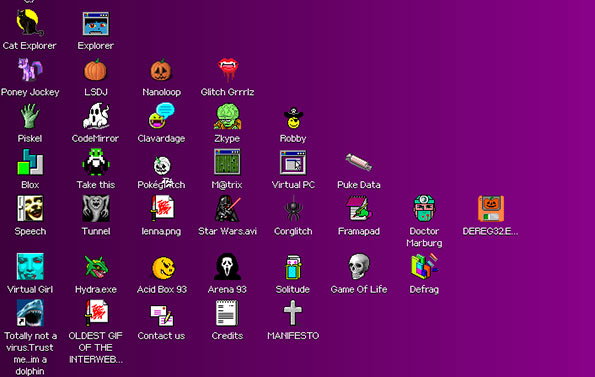Click the Puke Data candy icon
This screenshot has width=595, height=377.
pos(359,162)
